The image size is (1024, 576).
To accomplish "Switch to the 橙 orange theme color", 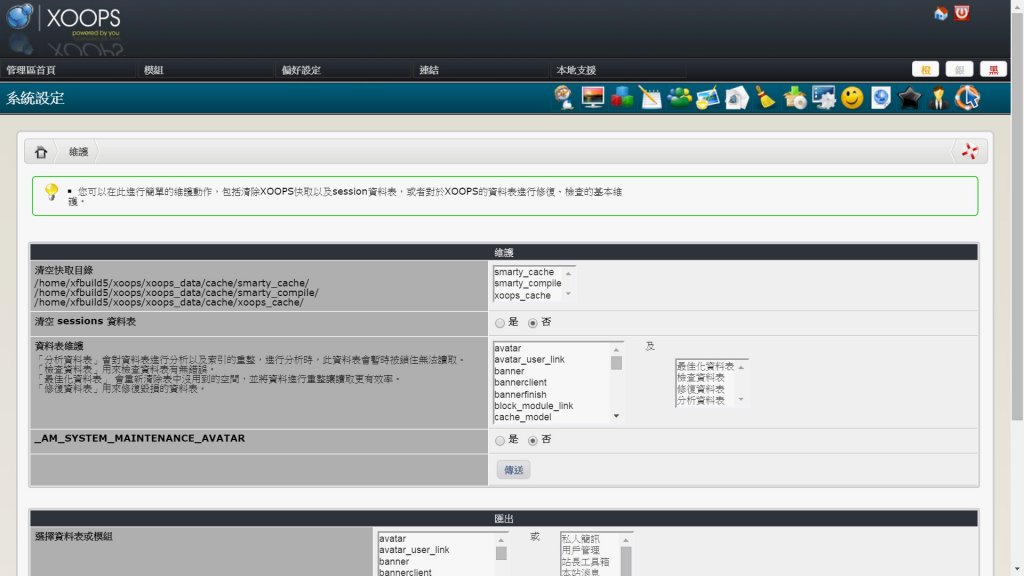I will pos(926,69).
